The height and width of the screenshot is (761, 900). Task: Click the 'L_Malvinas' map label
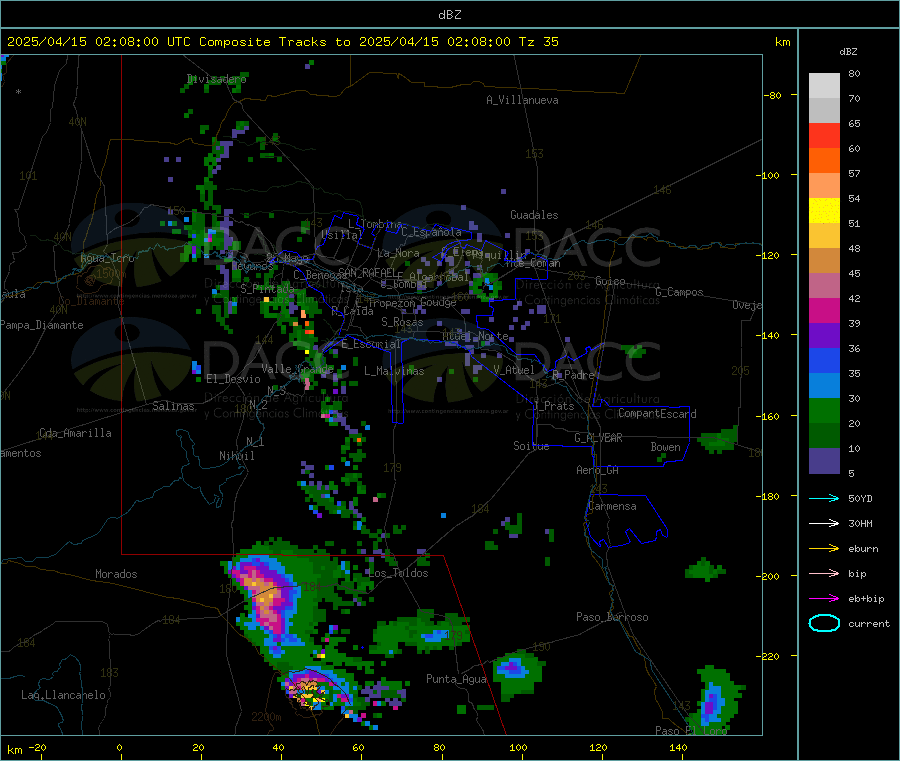(x=394, y=371)
